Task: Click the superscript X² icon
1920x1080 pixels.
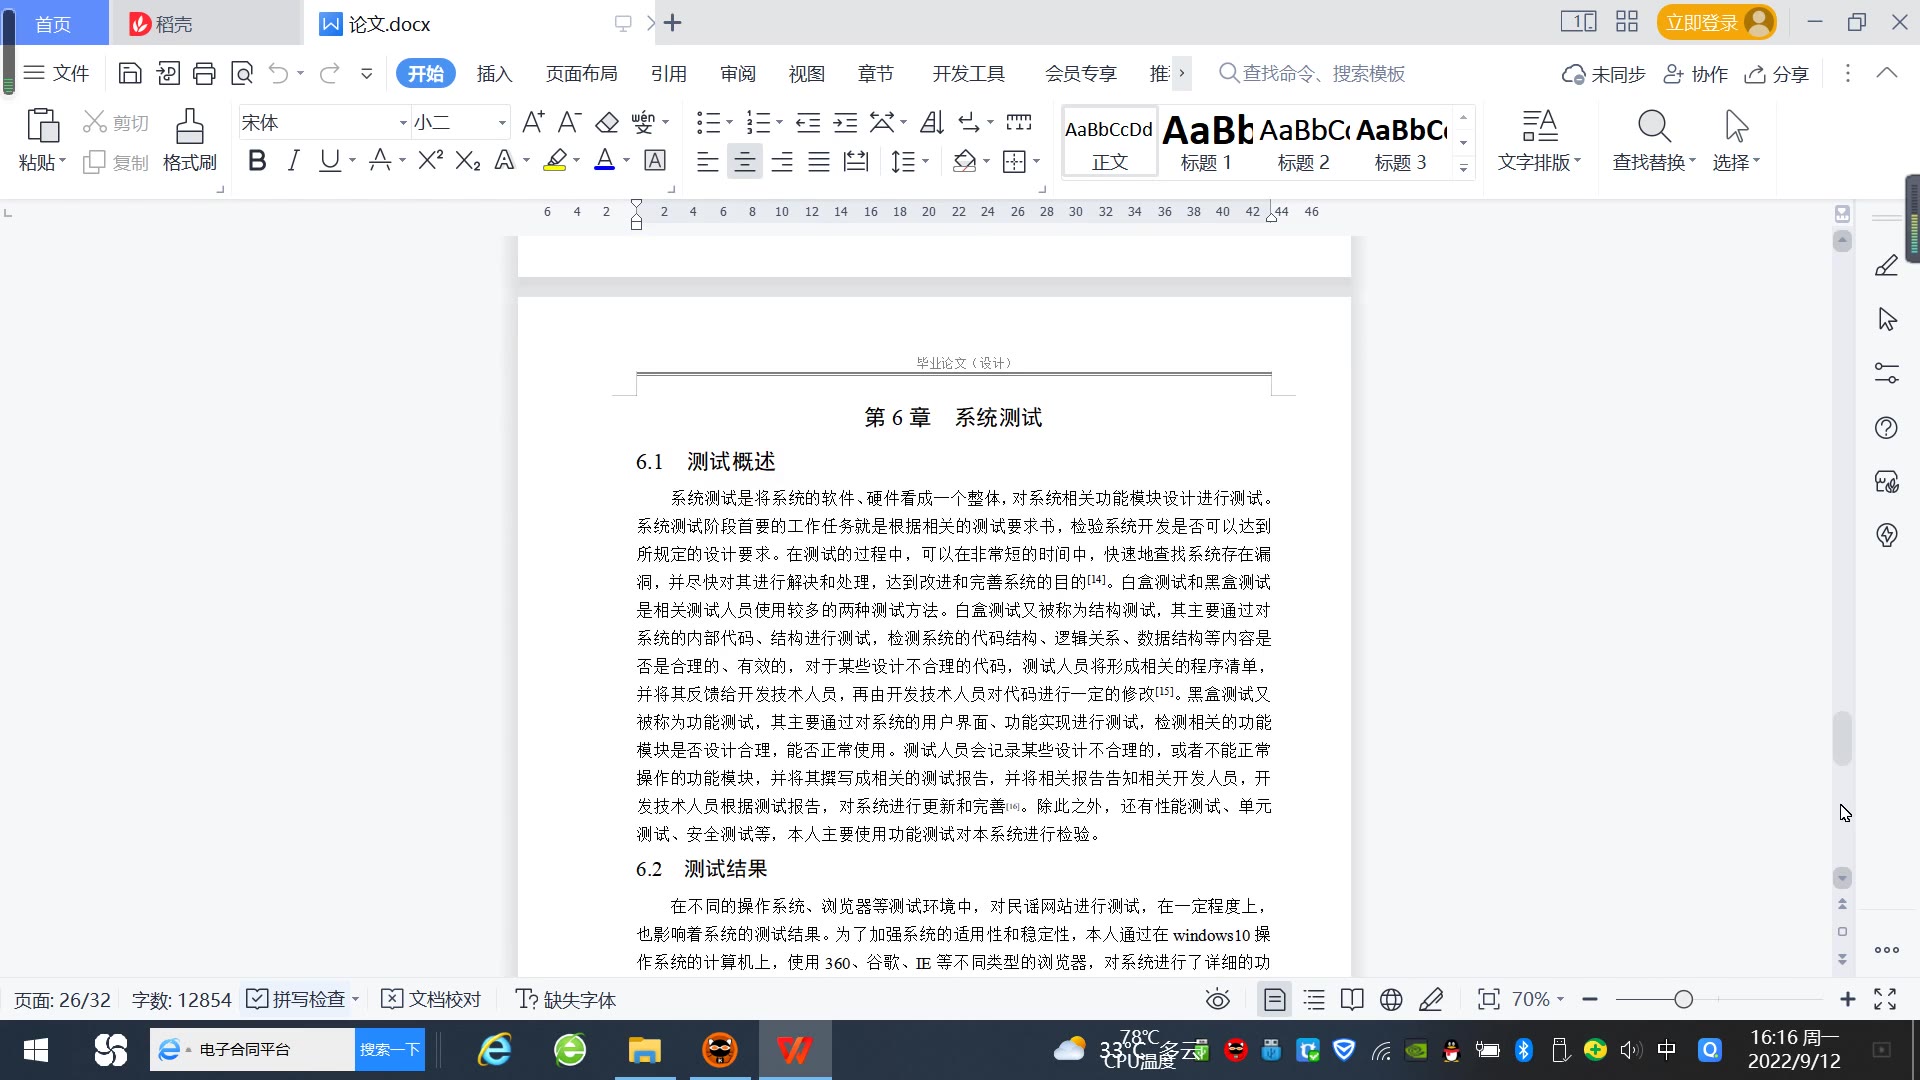Action: click(430, 161)
